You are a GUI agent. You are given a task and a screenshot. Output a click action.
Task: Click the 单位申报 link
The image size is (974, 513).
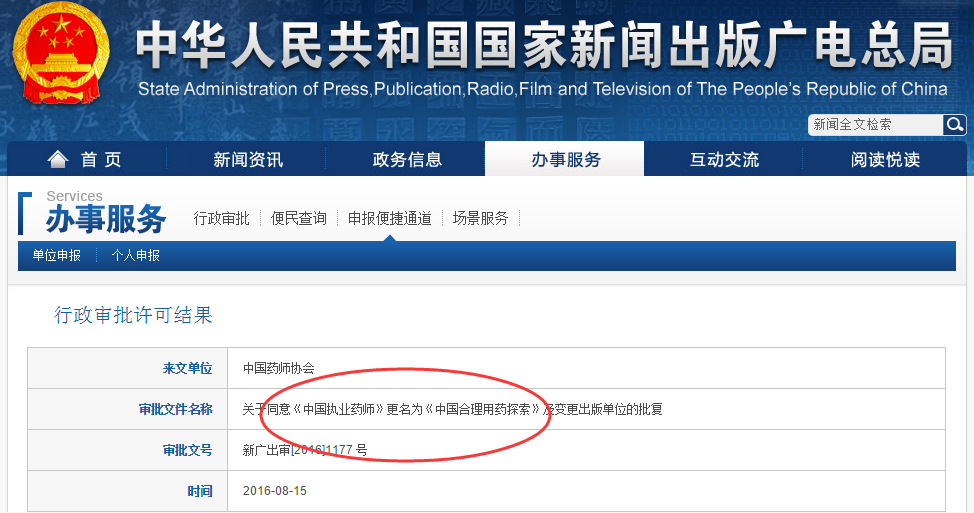click(x=57, y=255)
